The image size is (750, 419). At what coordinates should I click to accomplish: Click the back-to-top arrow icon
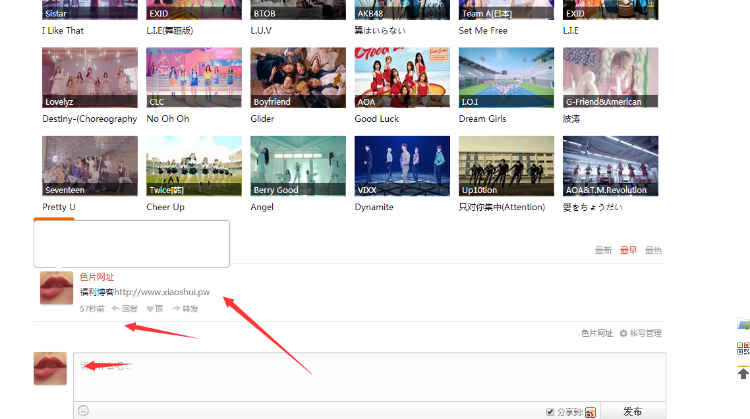pos(743,373)
